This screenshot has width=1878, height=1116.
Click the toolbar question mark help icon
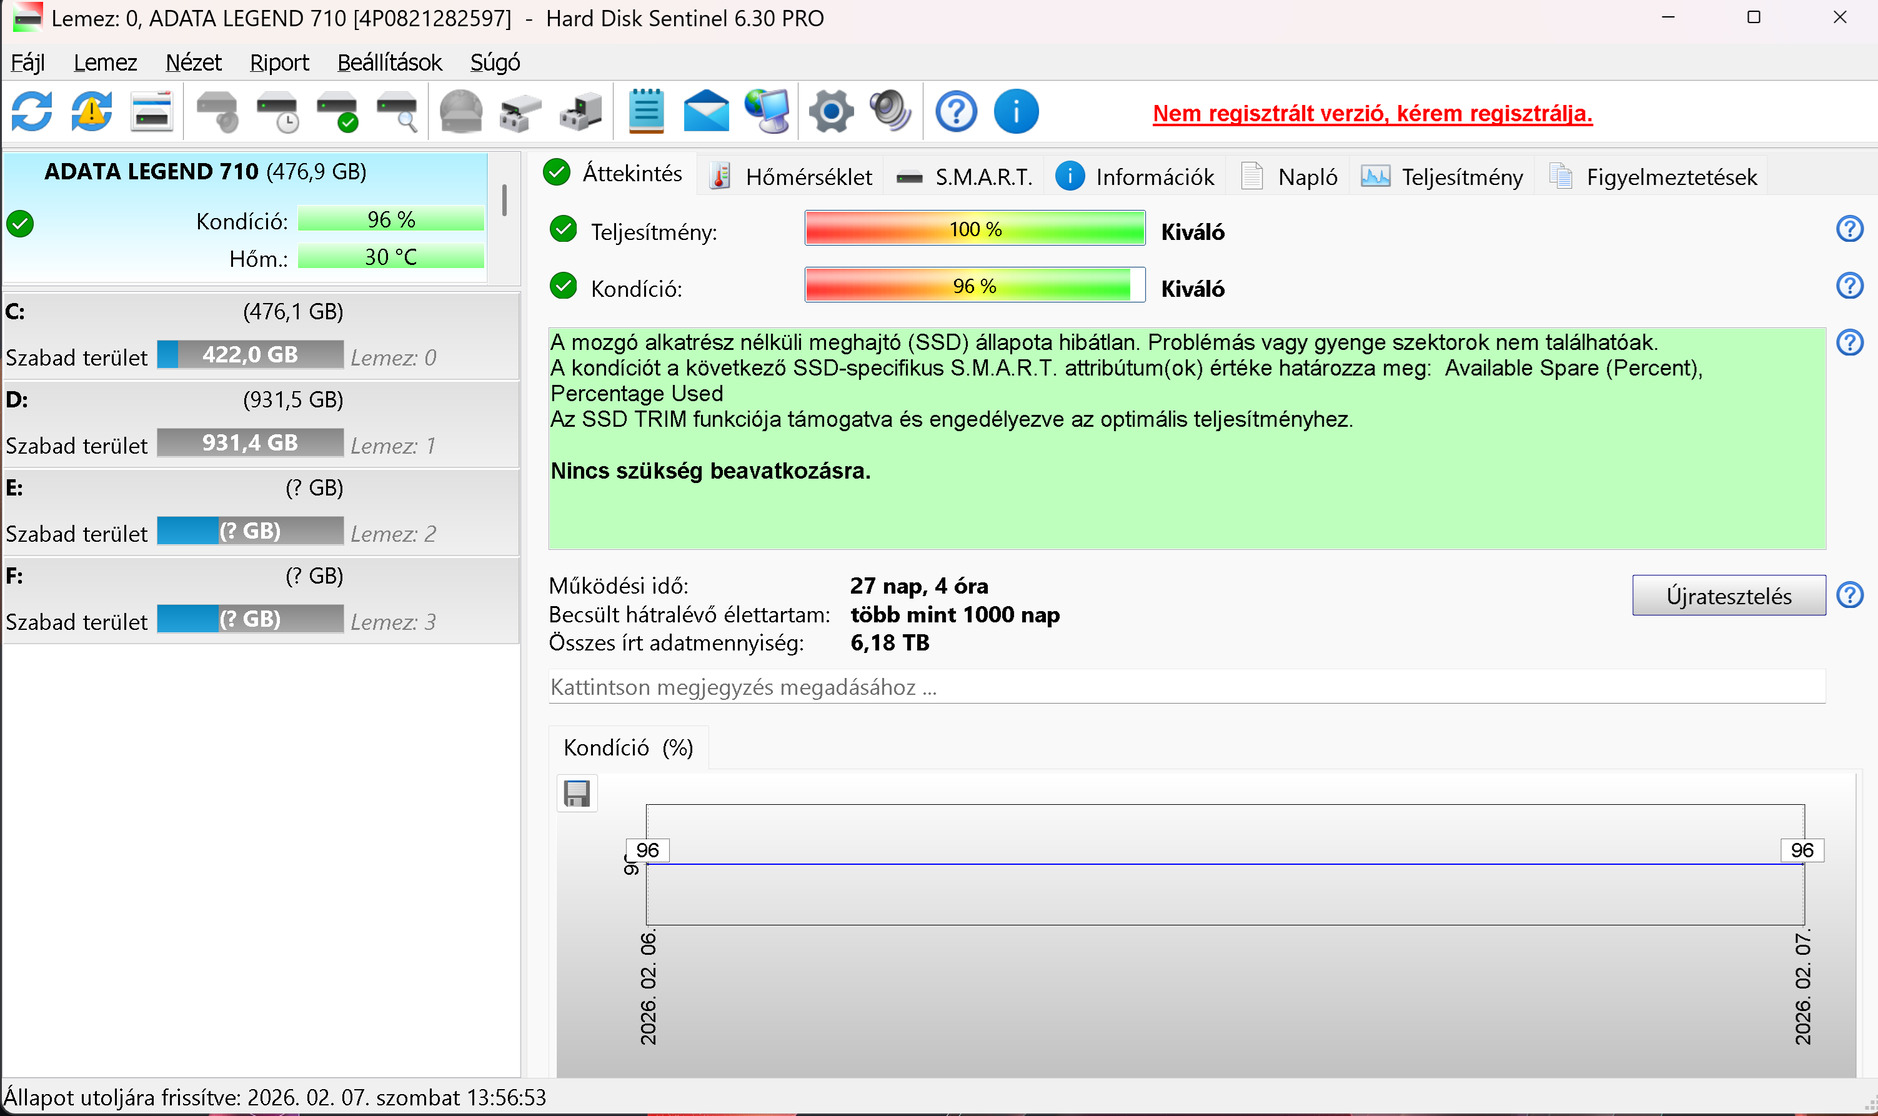[x=956, y=111]
